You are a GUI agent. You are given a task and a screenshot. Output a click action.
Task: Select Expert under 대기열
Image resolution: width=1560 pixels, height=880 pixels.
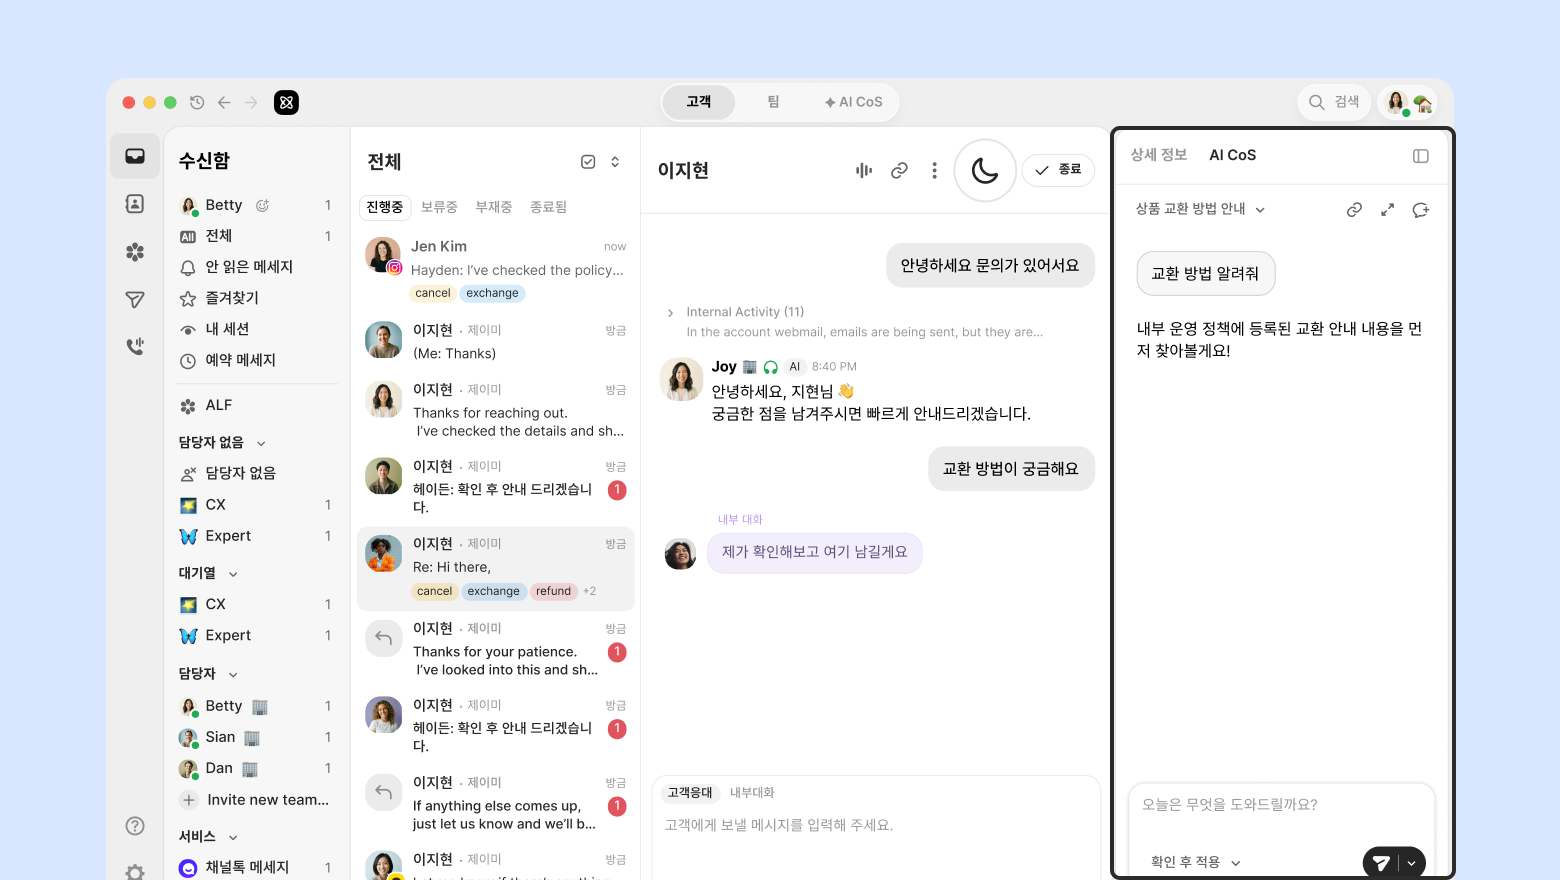256,636
